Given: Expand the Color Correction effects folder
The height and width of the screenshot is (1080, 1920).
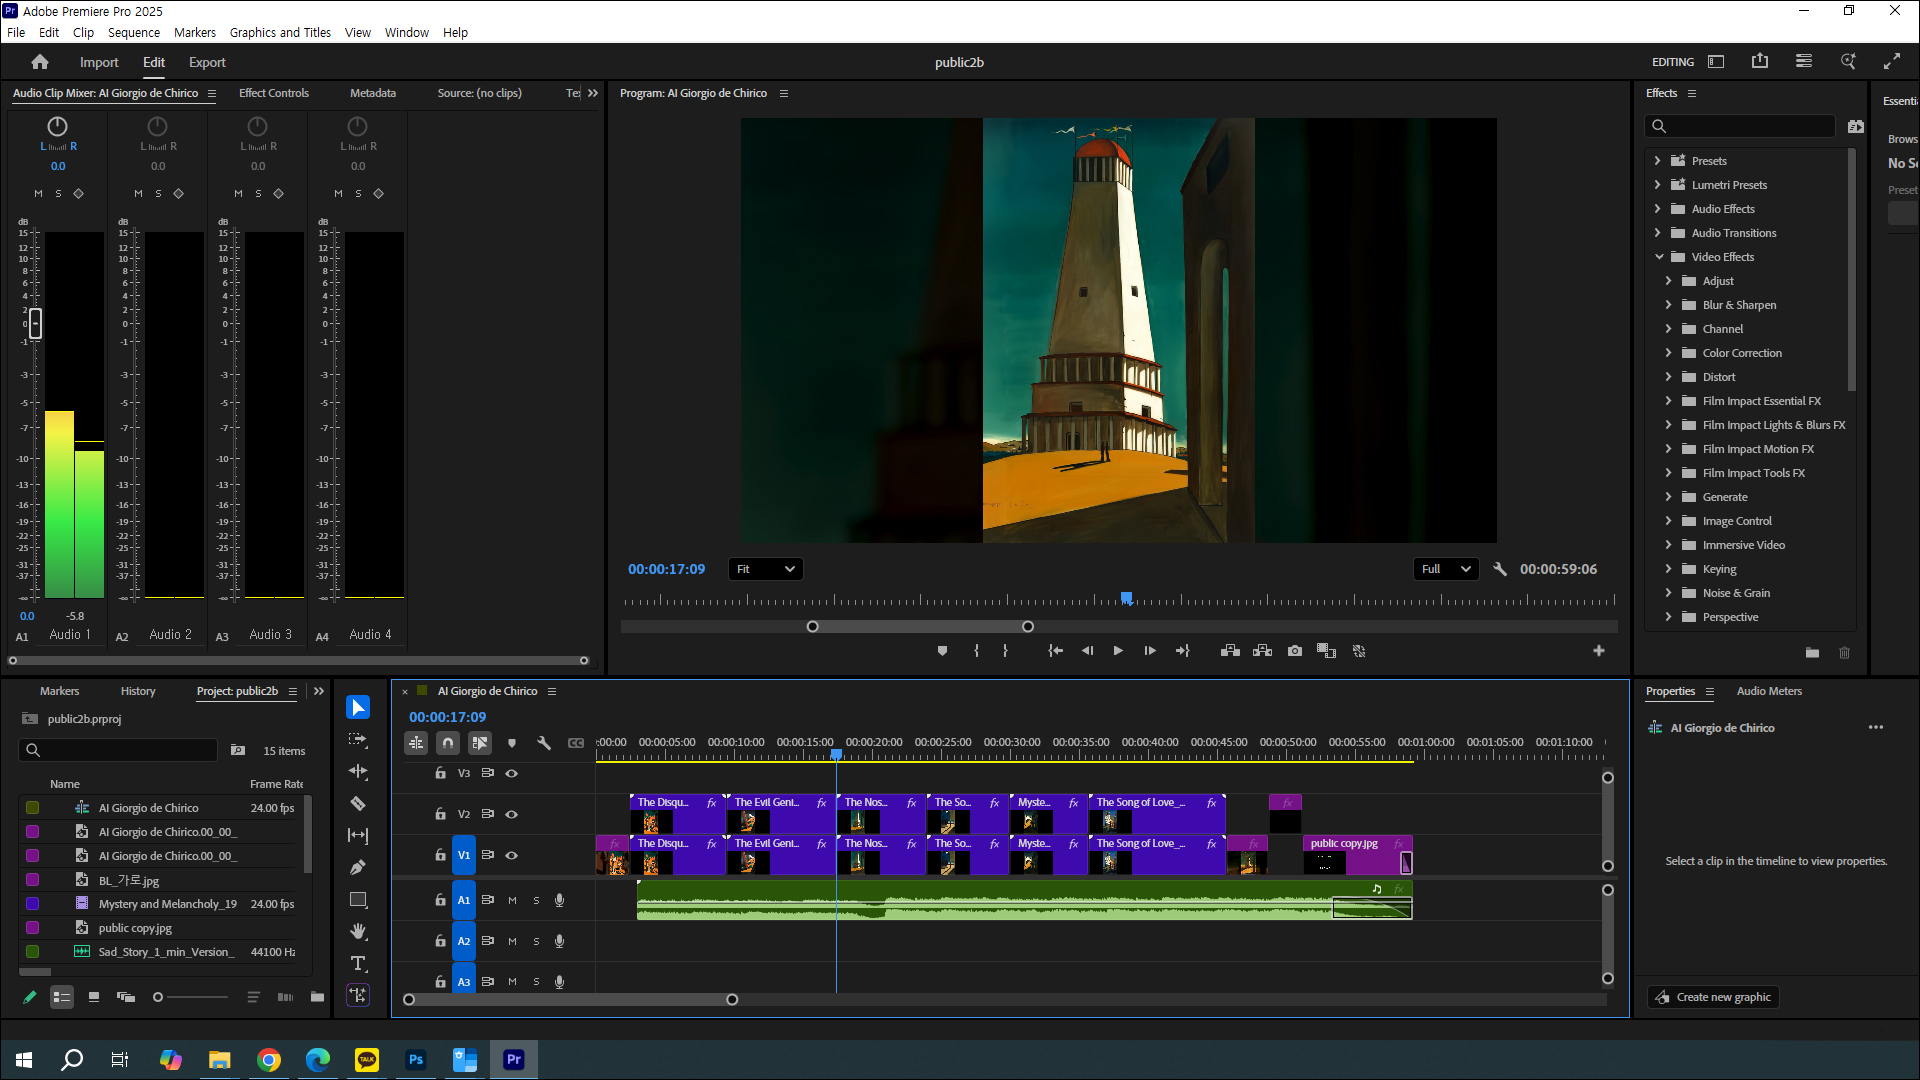Looking at the screenshot, I should (1668, 353).
